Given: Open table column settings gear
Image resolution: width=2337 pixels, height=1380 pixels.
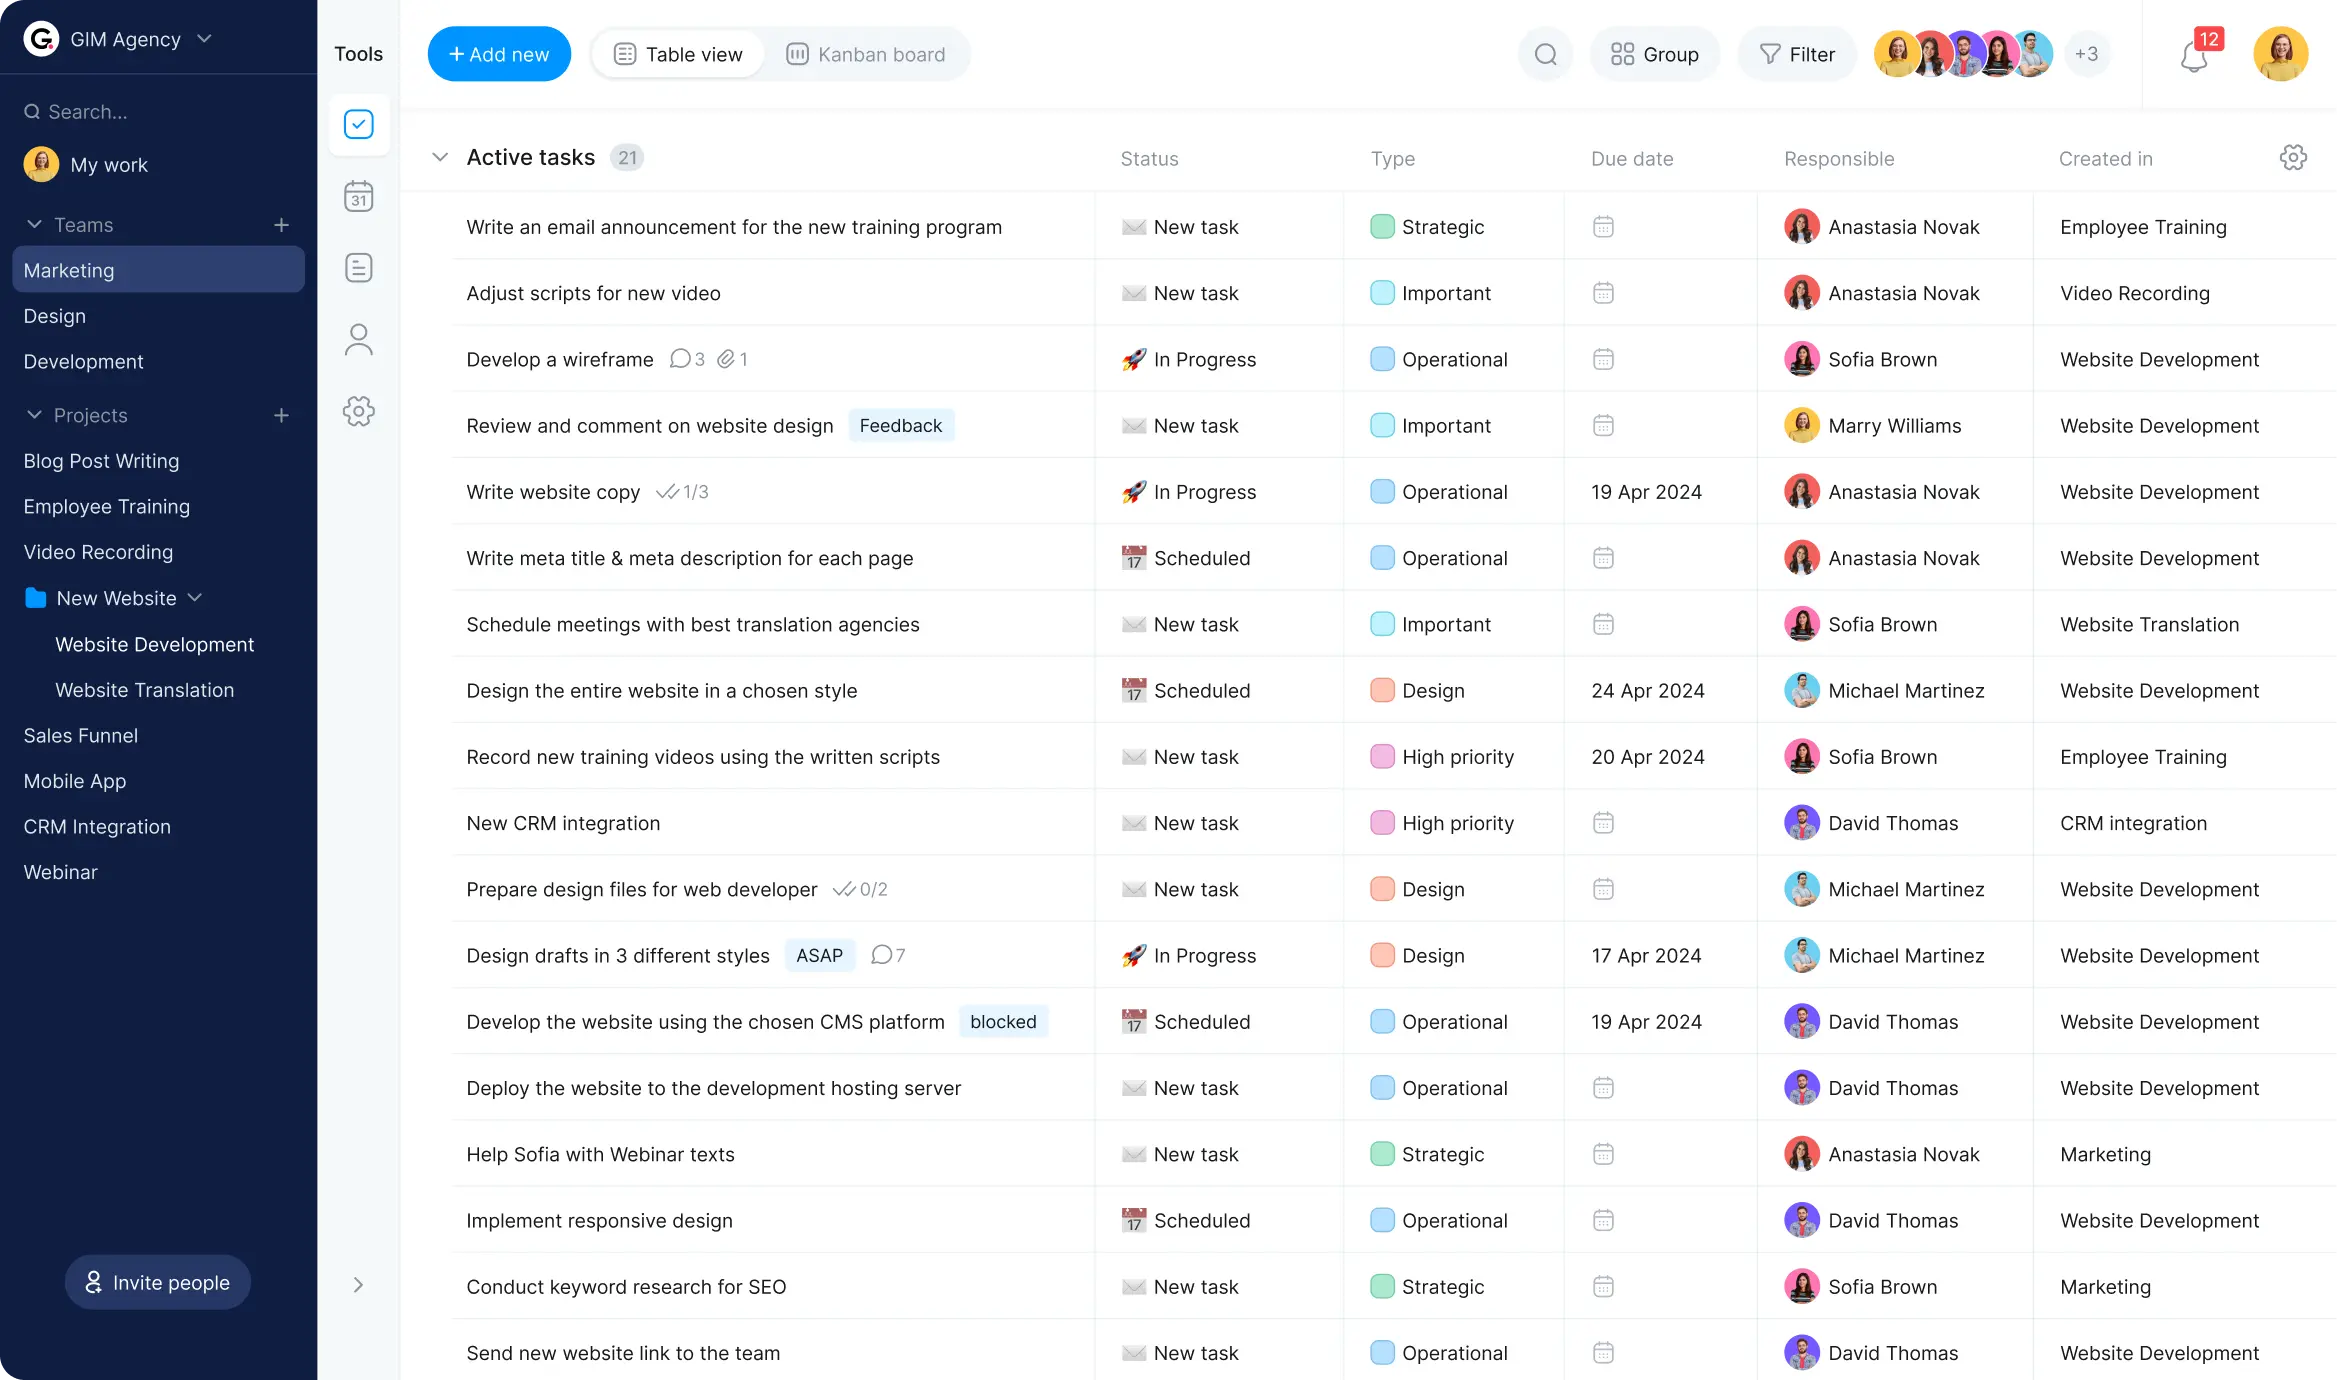Looking at the screenshot, I should point(2293,157).
